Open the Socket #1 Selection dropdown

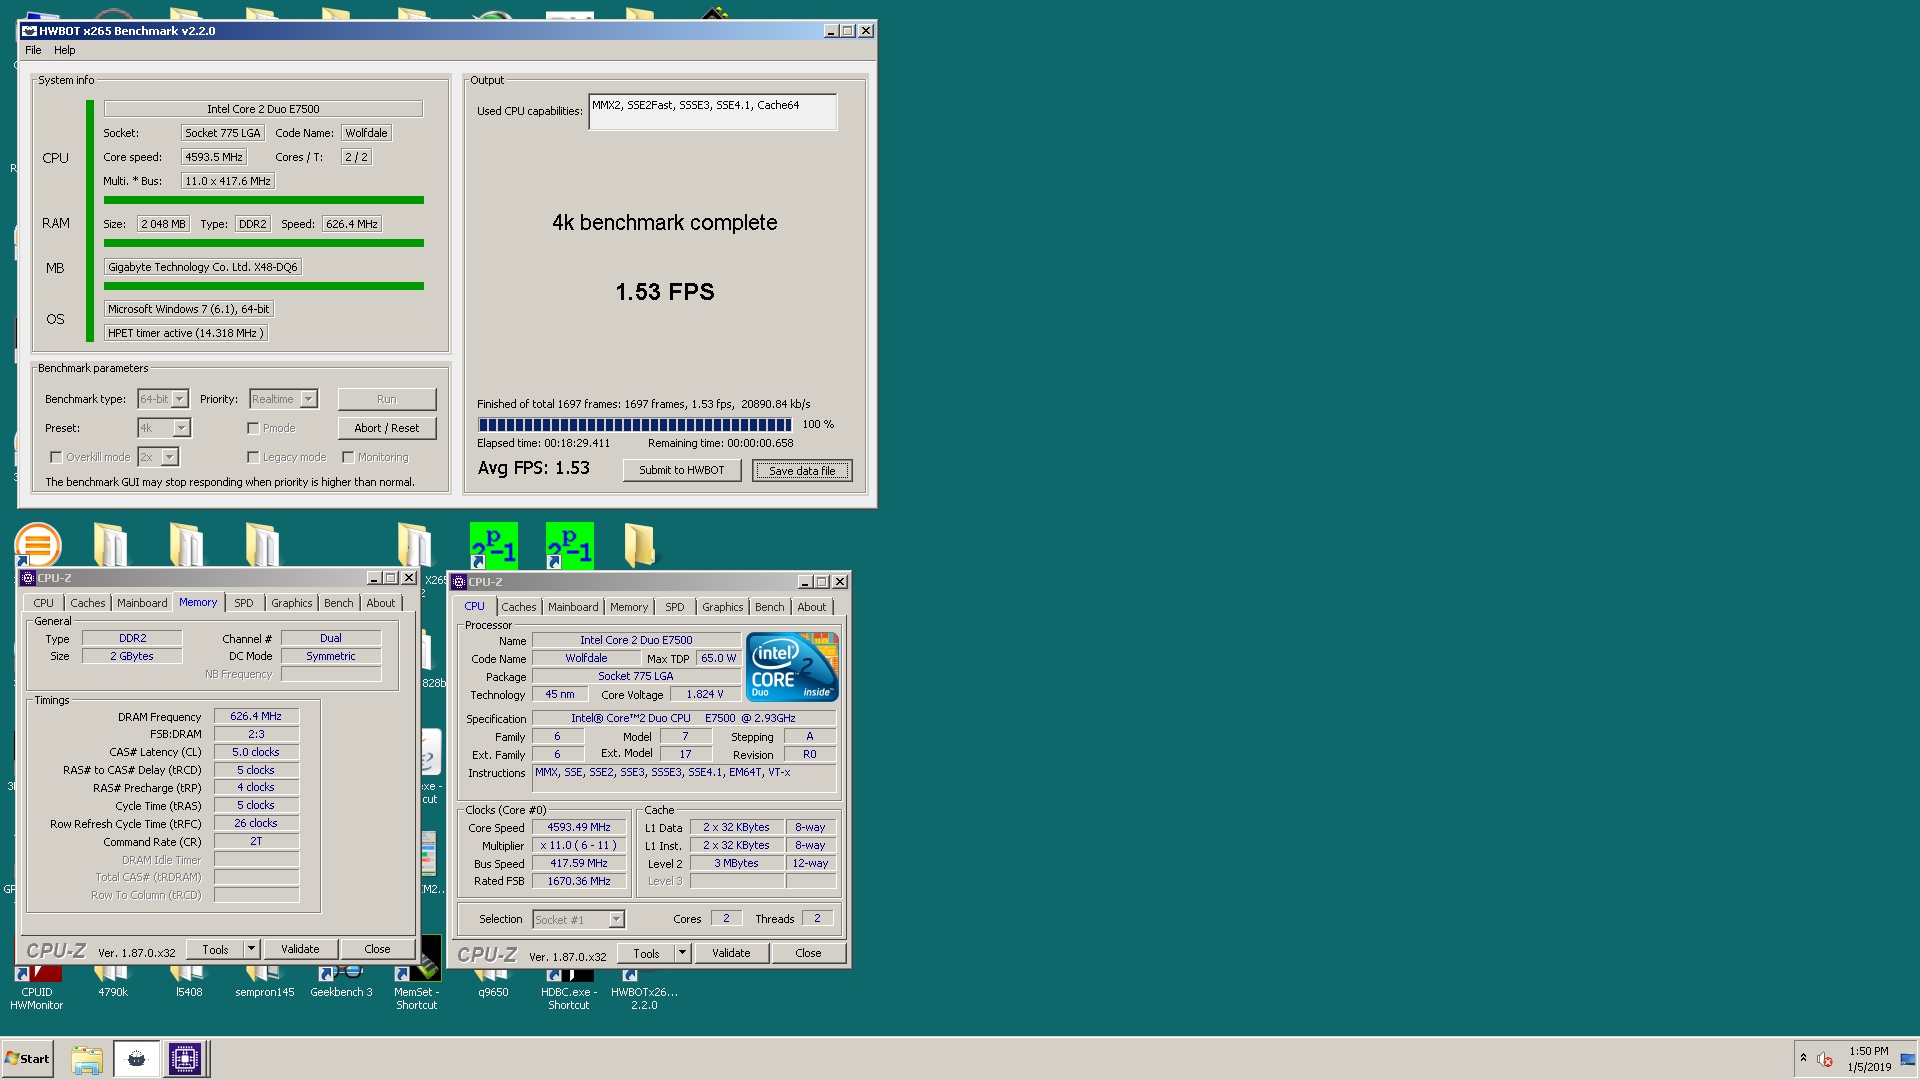point(579,919)
